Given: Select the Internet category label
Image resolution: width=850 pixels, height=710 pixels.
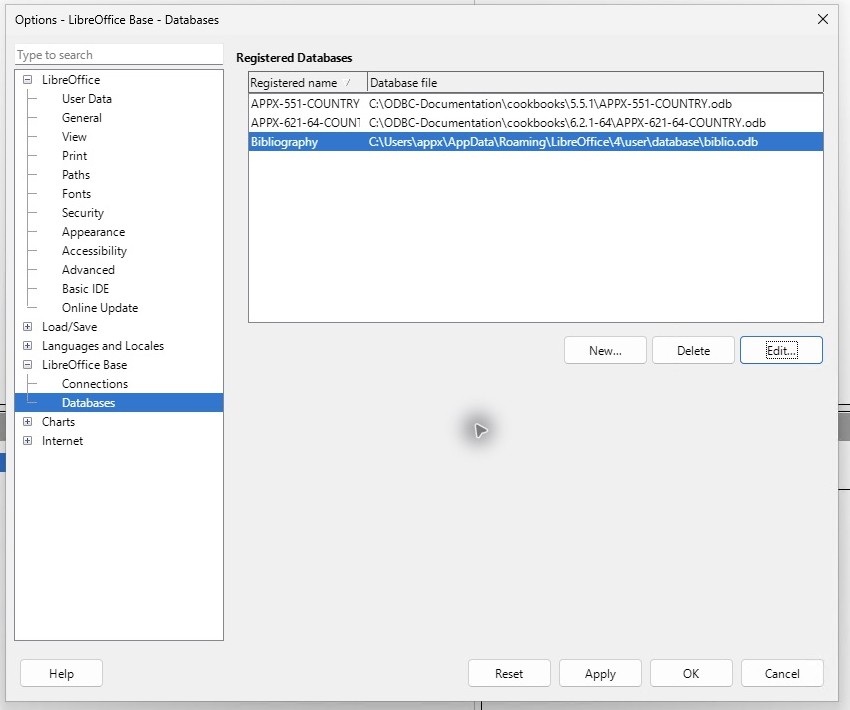Looking at the screenshot, I should point(62,441).
